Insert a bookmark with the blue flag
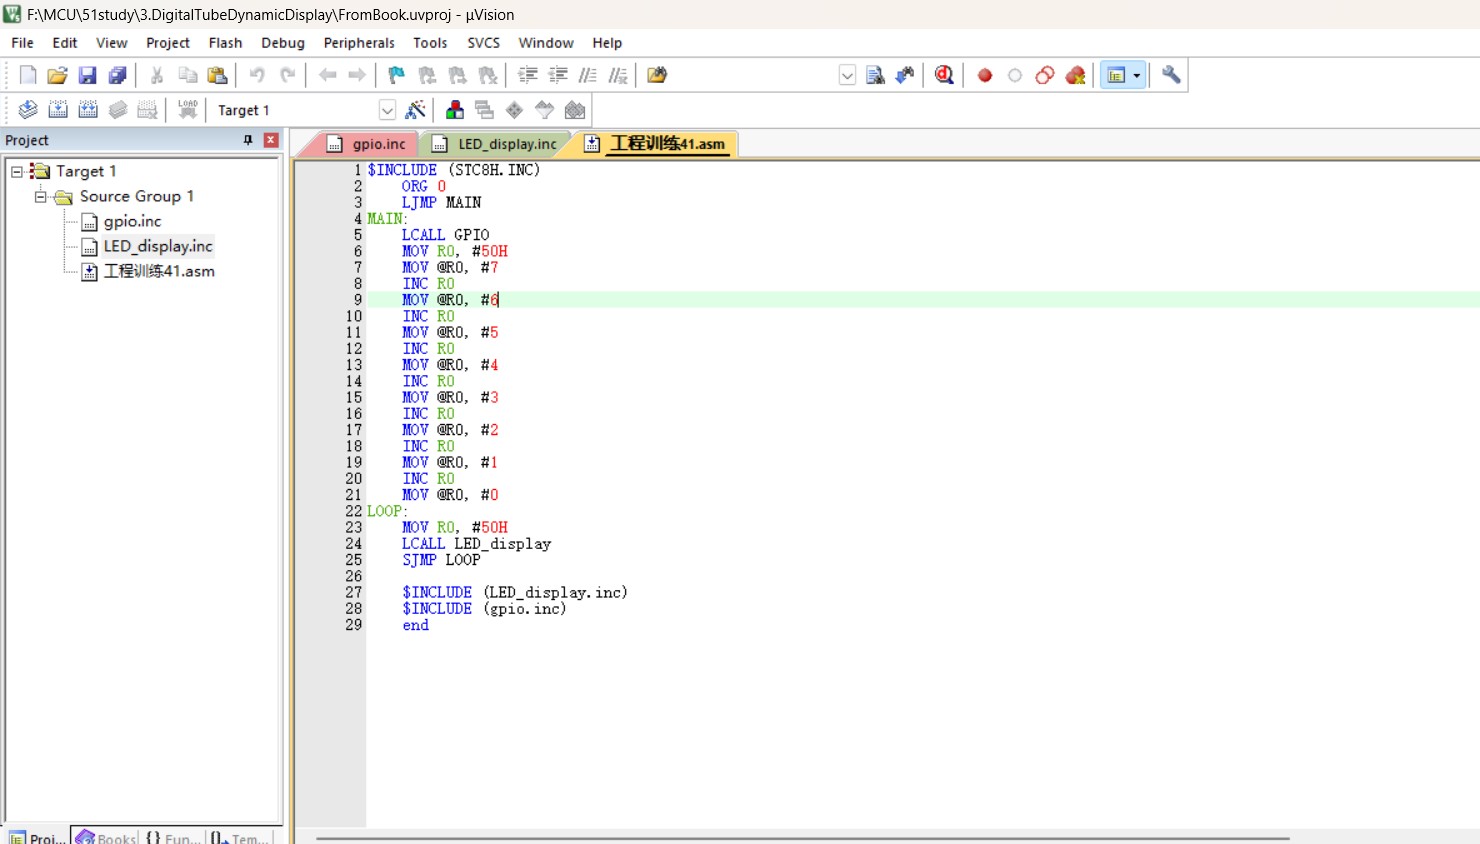Image resolution: width=1480 pixels, height=844 pixels. point(397,75)
